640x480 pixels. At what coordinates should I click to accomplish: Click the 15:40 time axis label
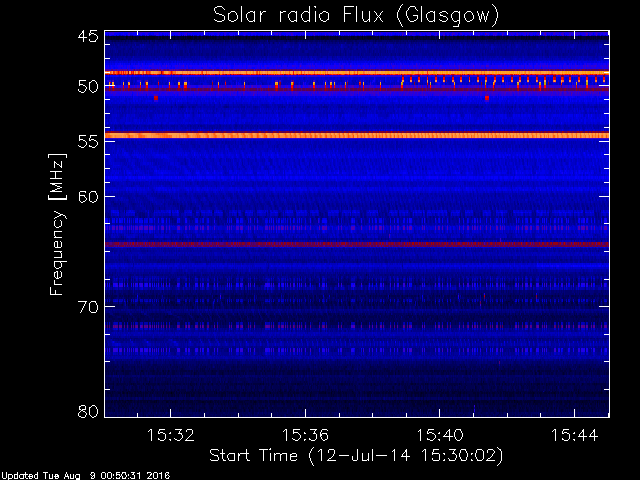tap(440, 435)
